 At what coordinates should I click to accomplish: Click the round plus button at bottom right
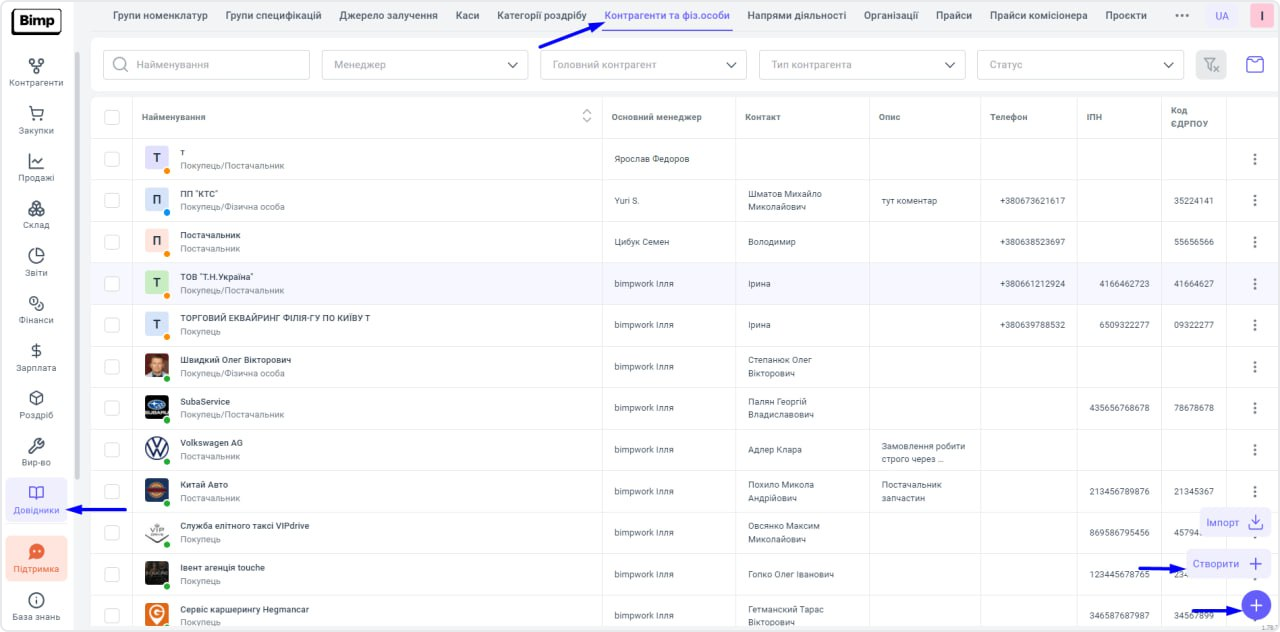pos(1256,604)
